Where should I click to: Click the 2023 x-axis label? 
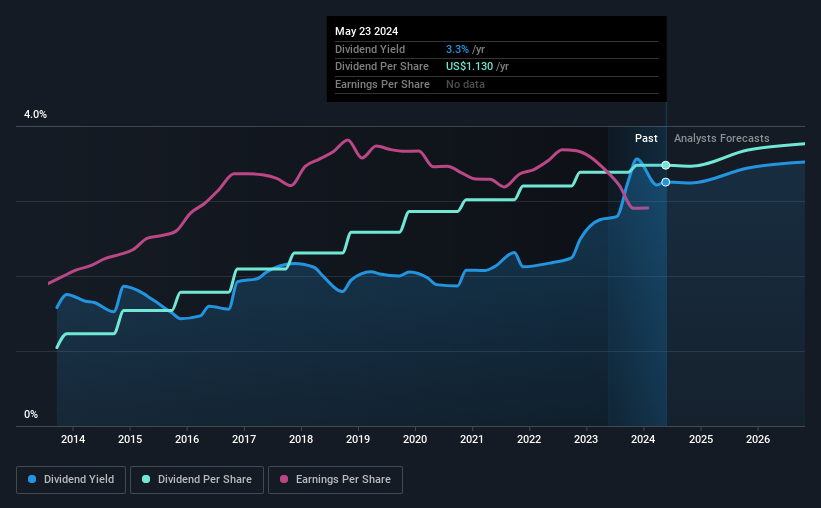(586, 439)
